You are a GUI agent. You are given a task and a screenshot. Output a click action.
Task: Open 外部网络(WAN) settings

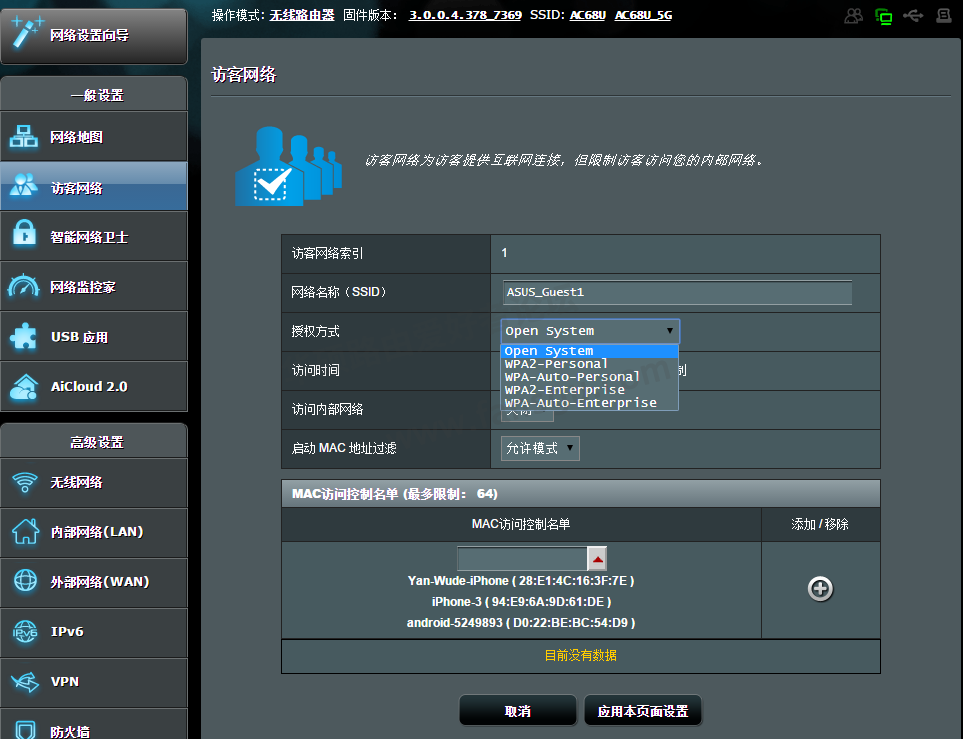coord(94,582)
